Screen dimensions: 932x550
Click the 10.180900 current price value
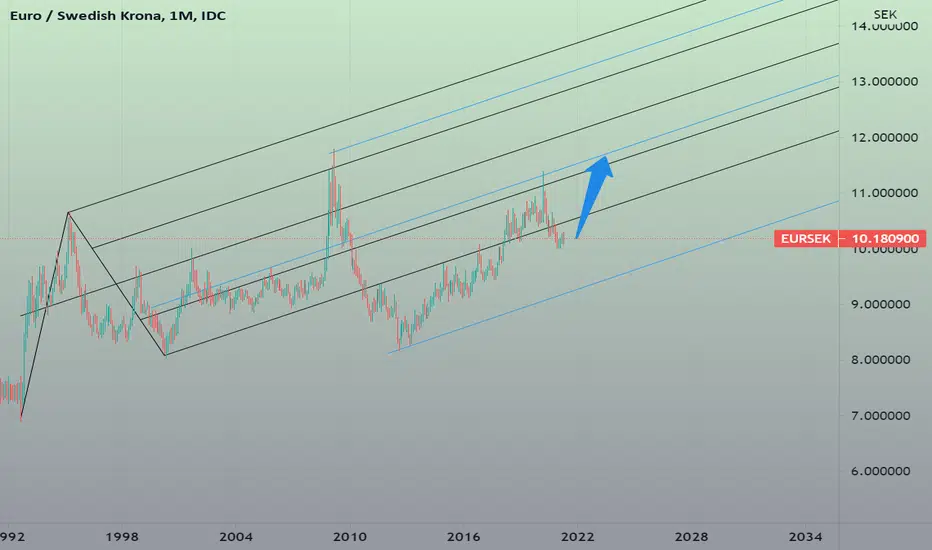884,238
